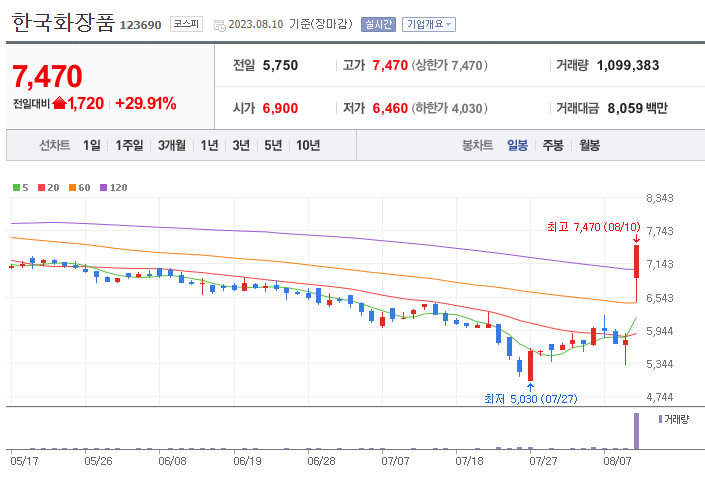The height and width of the screenshot is (488, 705).
Task: Switch line chart to 1년
Action: [x=209, y=145]
